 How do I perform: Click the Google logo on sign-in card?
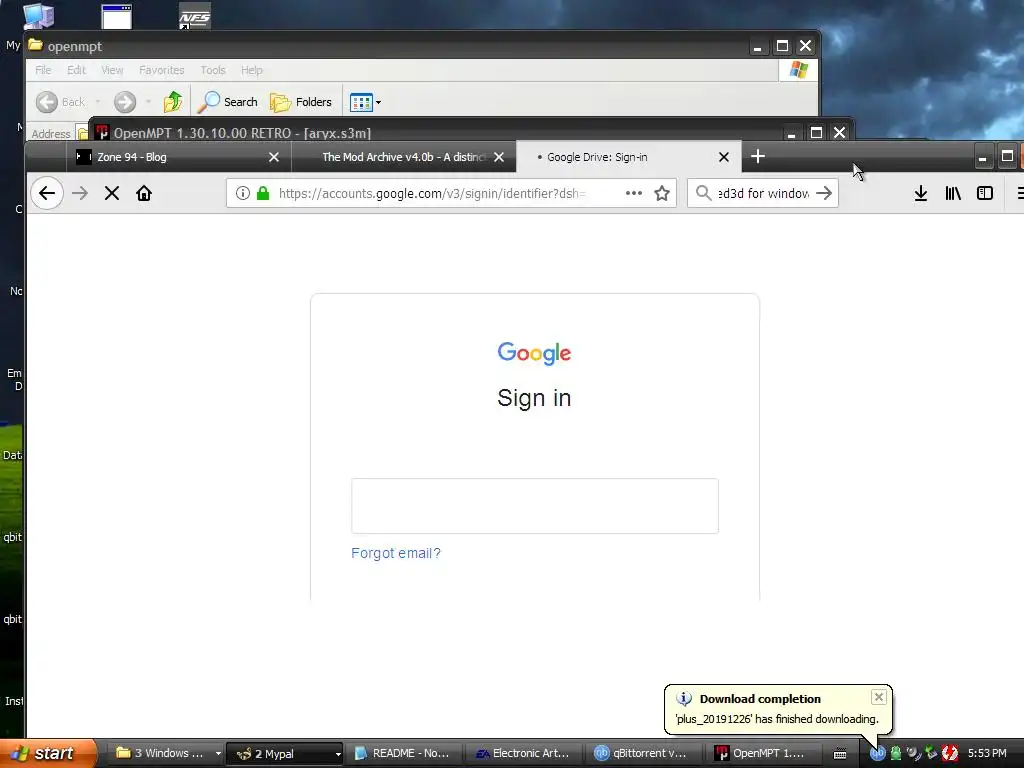(534, 353)
